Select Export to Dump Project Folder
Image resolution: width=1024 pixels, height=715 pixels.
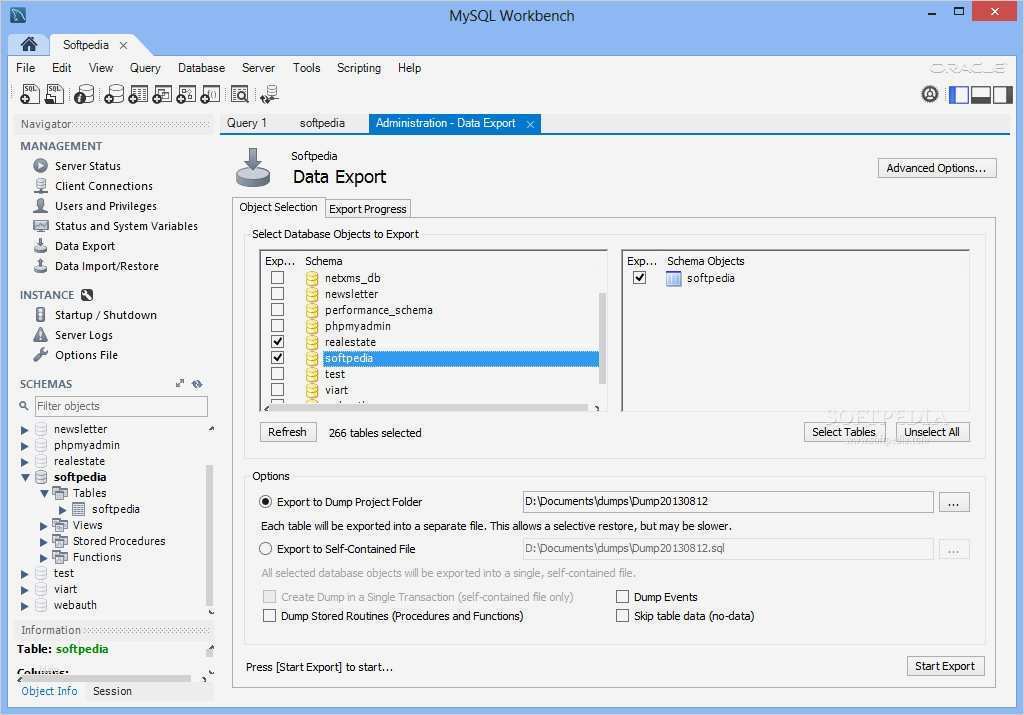[265, 502]
